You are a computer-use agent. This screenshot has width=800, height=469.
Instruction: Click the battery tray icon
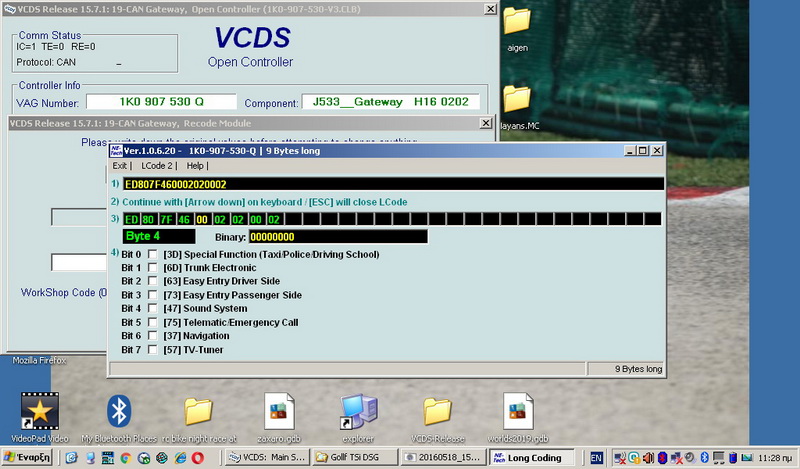pyautogui.click(x=733, y=458)
